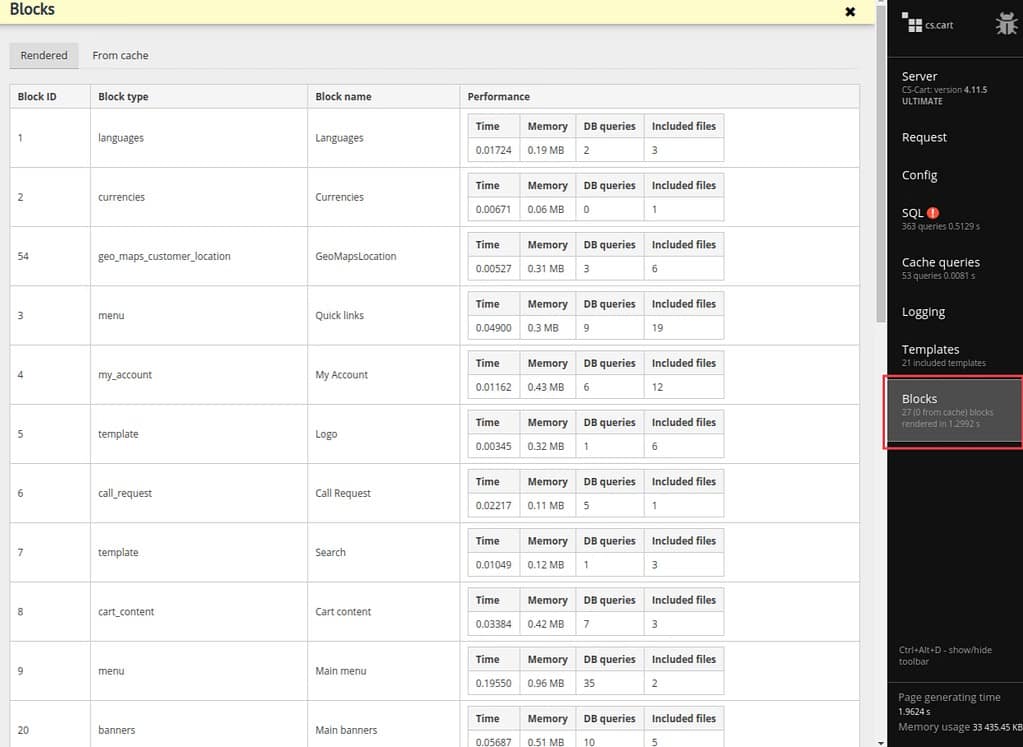Click the SQL red warning badge
Viewport: 1023px width, 747px height.
coord(933,213)
